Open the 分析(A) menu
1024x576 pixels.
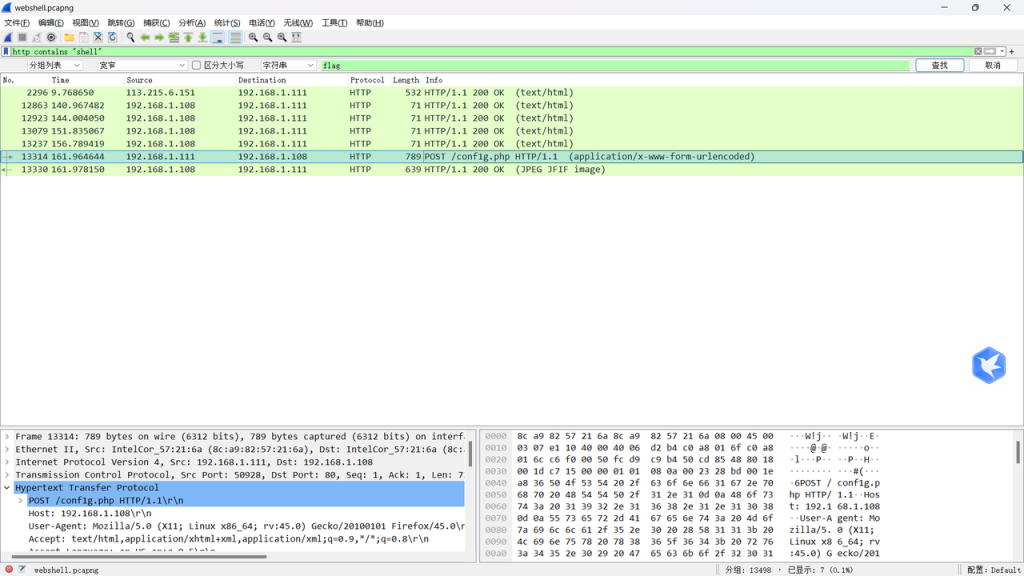pos(192,22)
